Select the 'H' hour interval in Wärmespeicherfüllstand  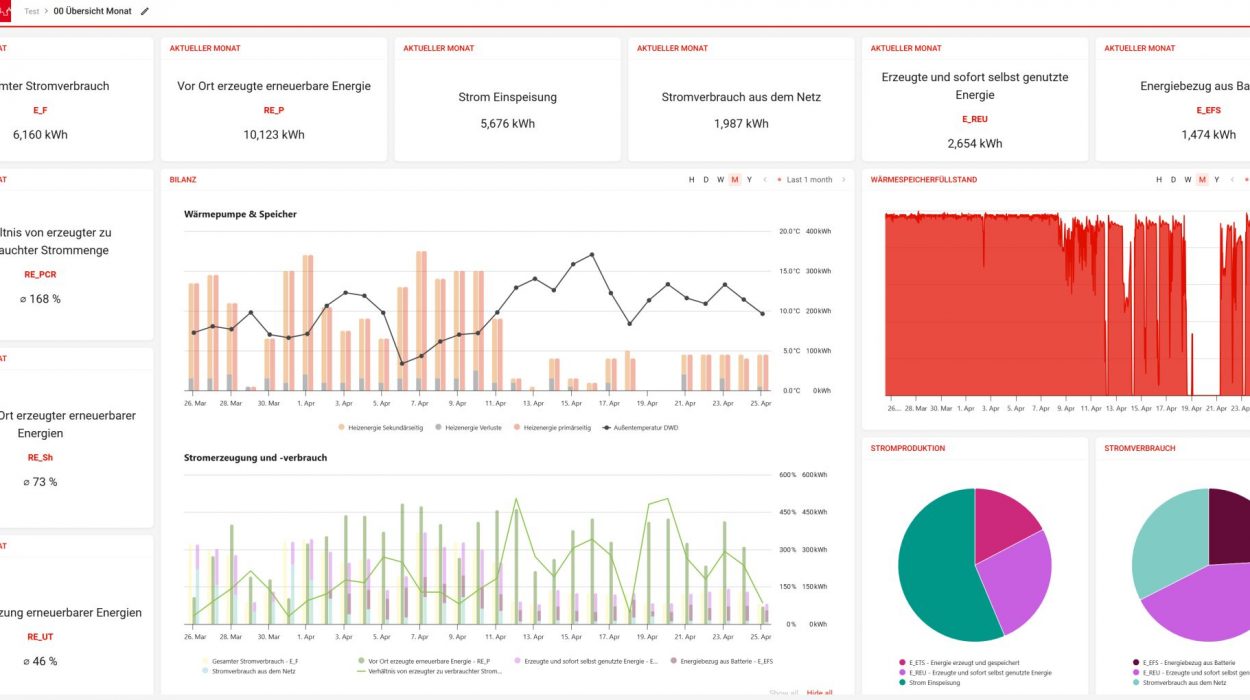click(1159, 180)
